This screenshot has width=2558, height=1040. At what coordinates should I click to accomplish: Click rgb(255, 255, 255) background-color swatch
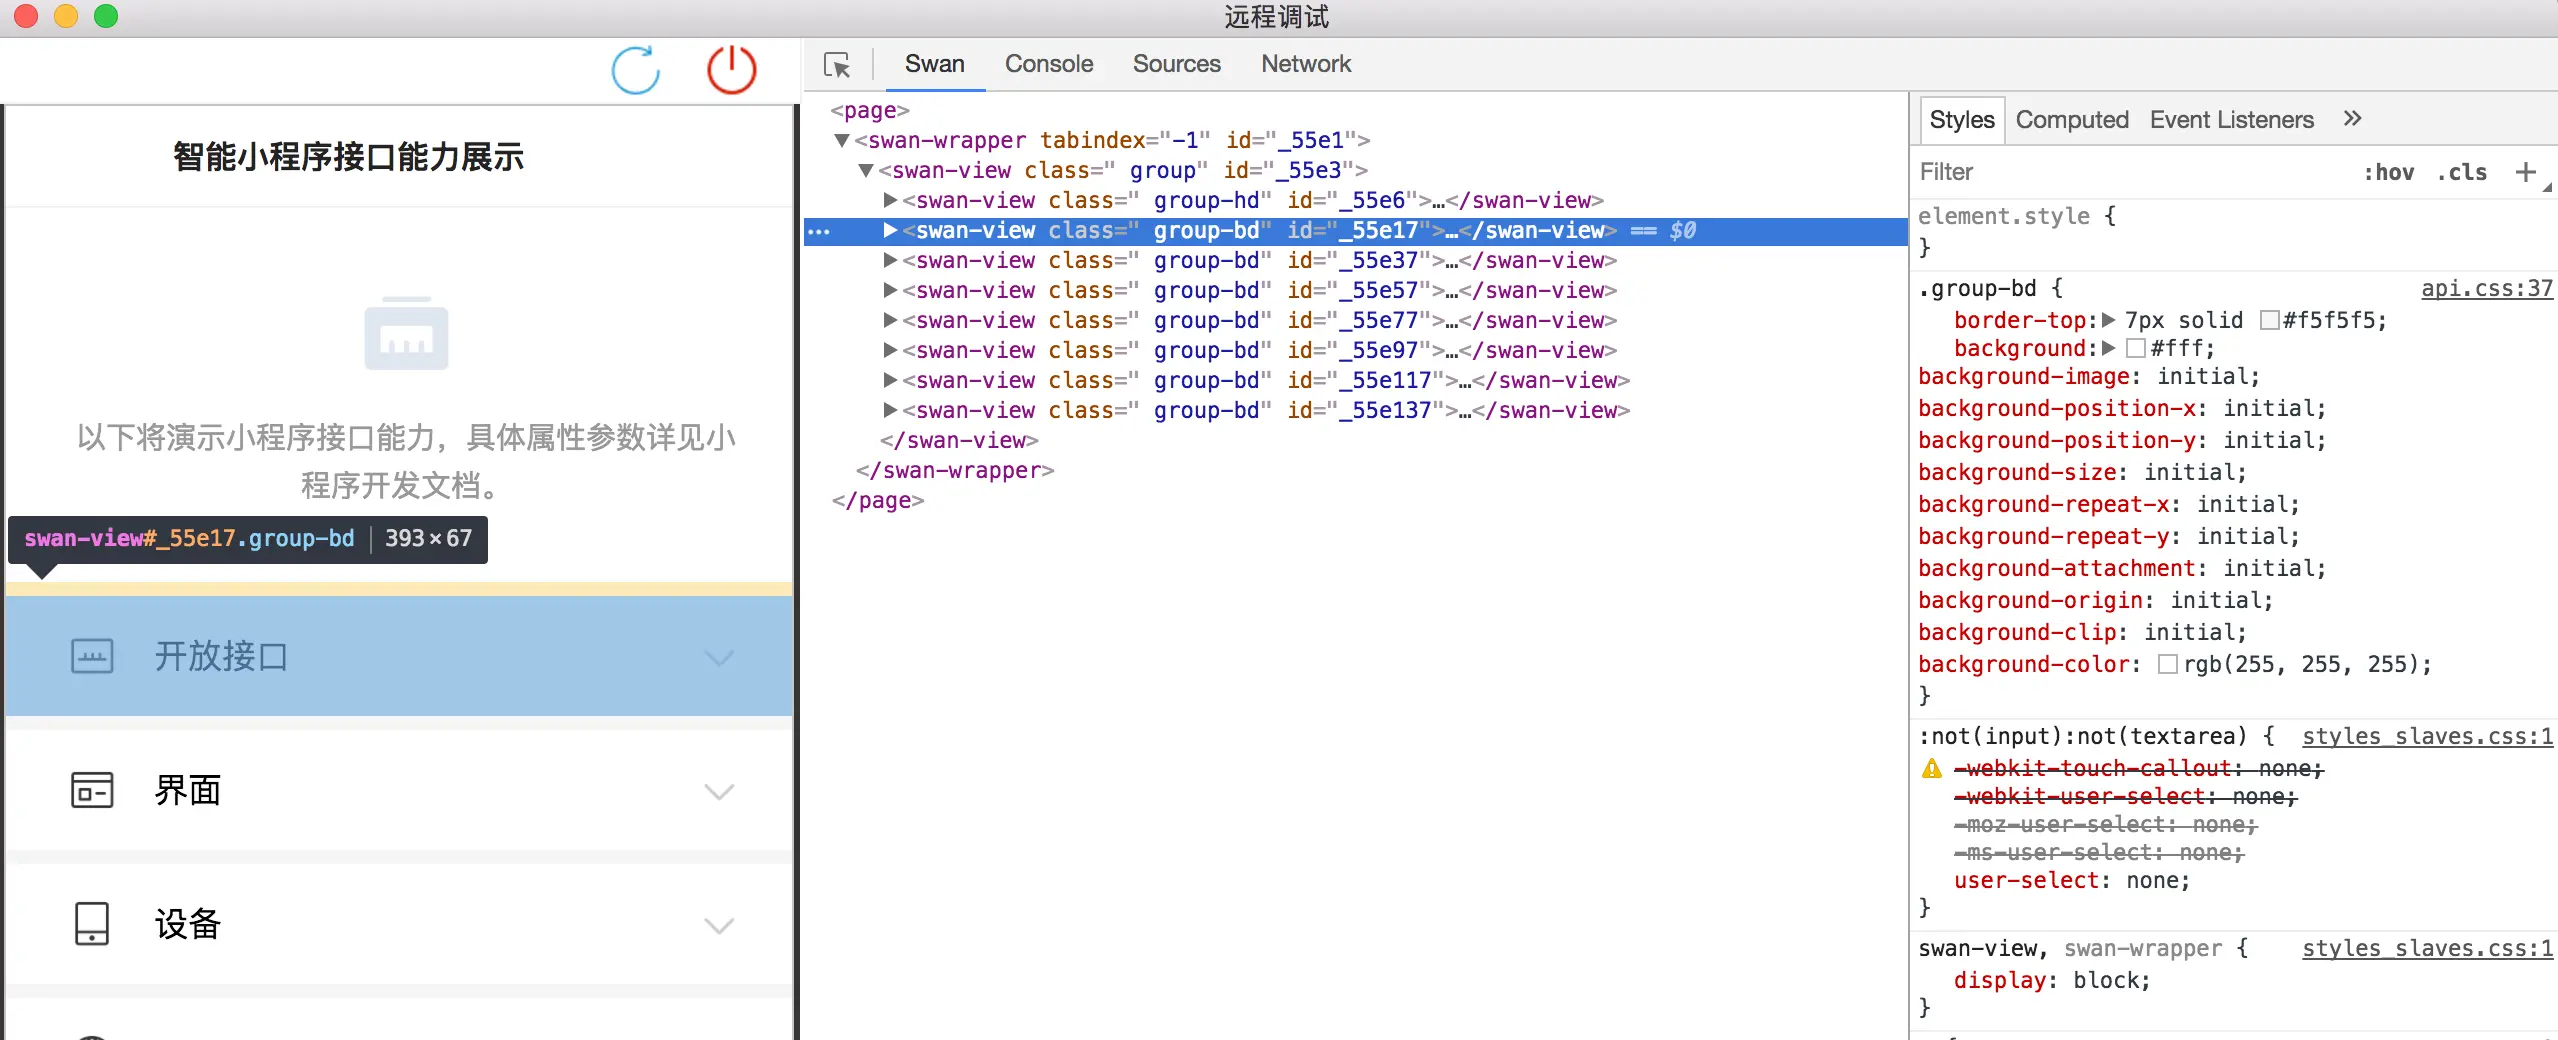(2168, 664)
